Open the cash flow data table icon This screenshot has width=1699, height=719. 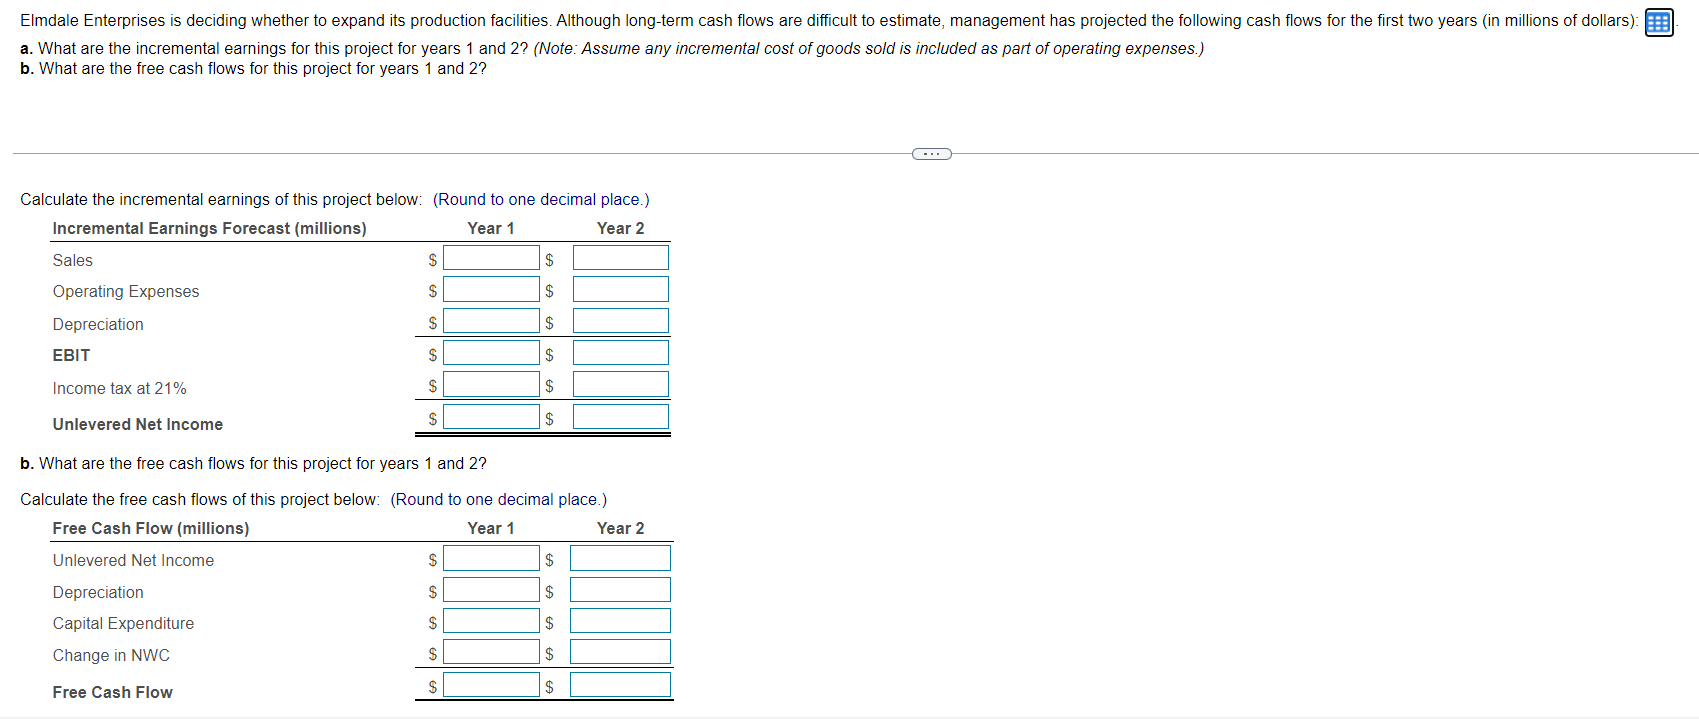1658,22
